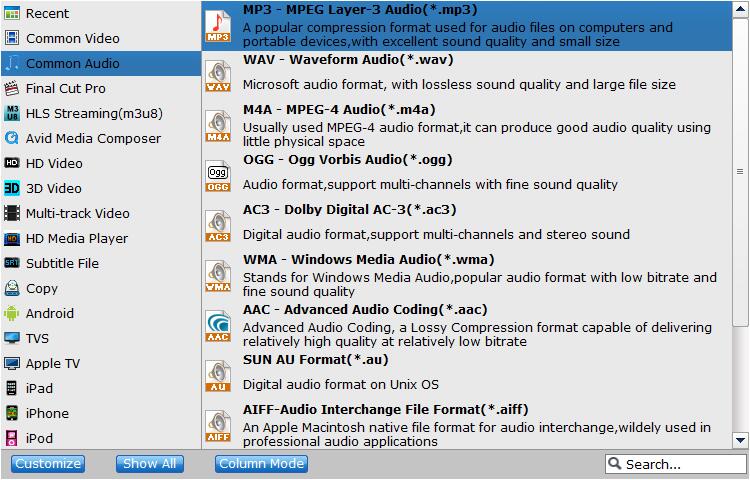The image size is (750, 480).
Task: Click the Final Cut Pro clapperboard icon
Action: [11, 88]
